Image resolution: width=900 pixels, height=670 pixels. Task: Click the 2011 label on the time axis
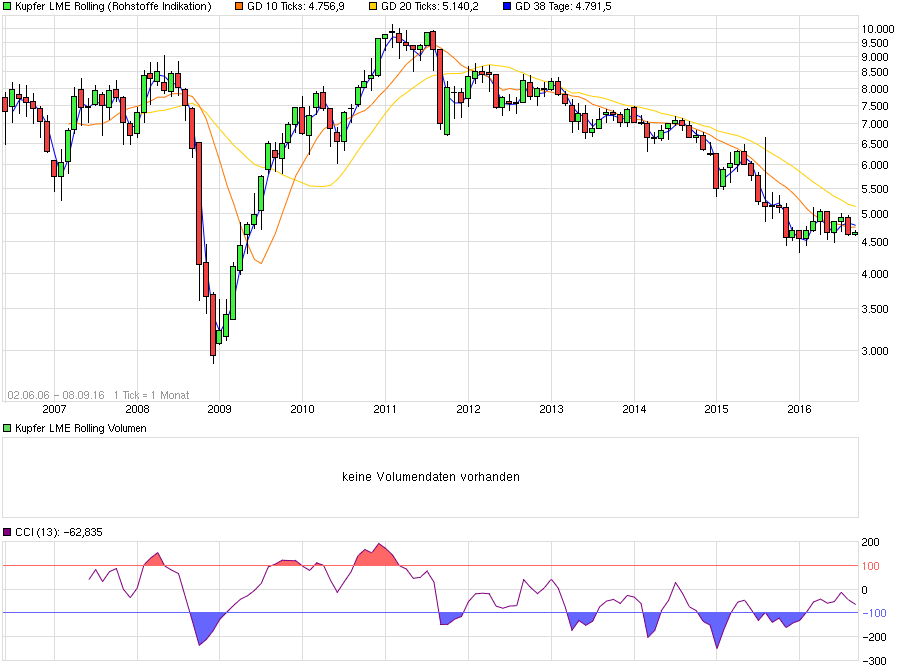pos(385,409)
